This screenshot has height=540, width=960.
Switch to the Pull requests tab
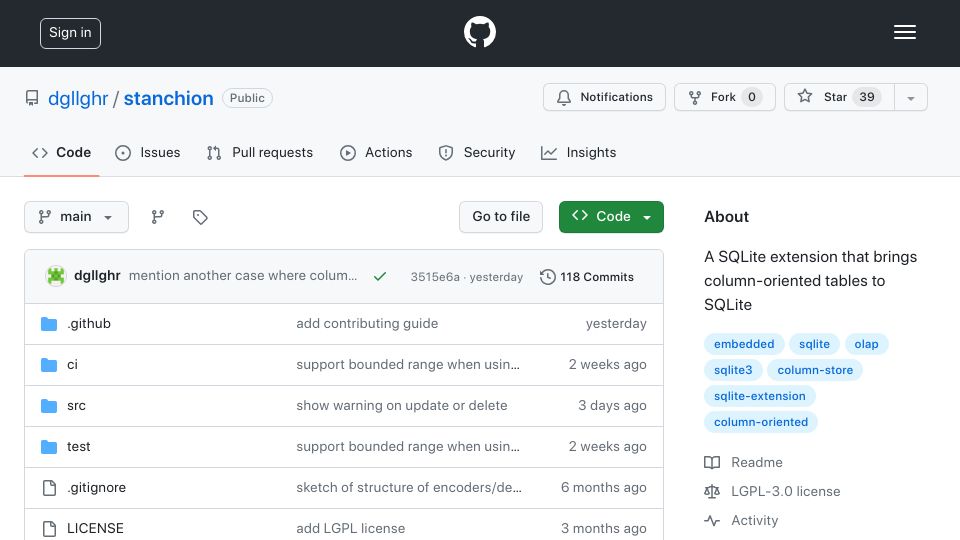[x=260, y=152]
